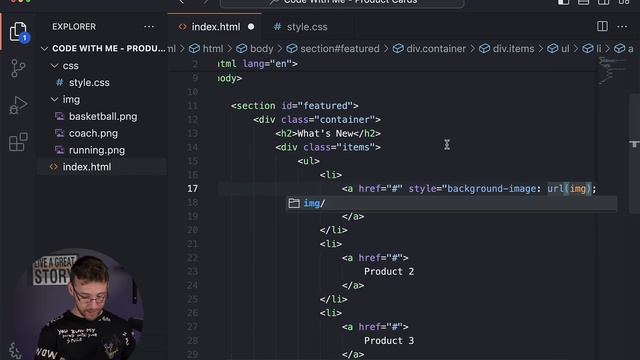Collapse the img folder
640x360 pixels.
click(x=54, y=100)
